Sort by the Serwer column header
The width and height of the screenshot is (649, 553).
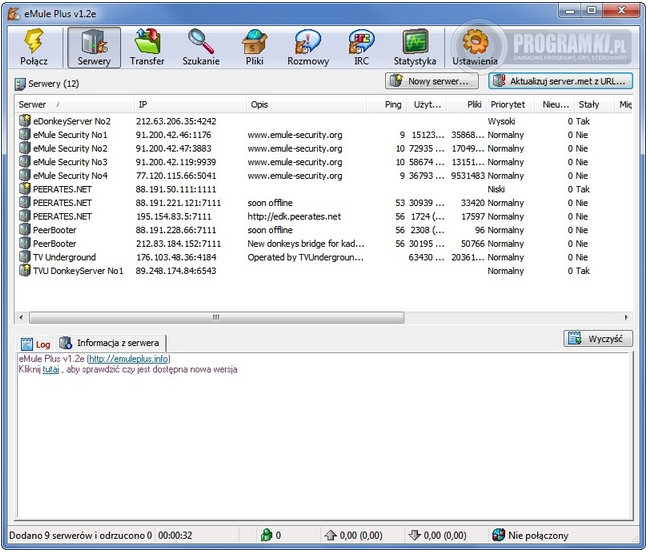(x=75, y=104)
